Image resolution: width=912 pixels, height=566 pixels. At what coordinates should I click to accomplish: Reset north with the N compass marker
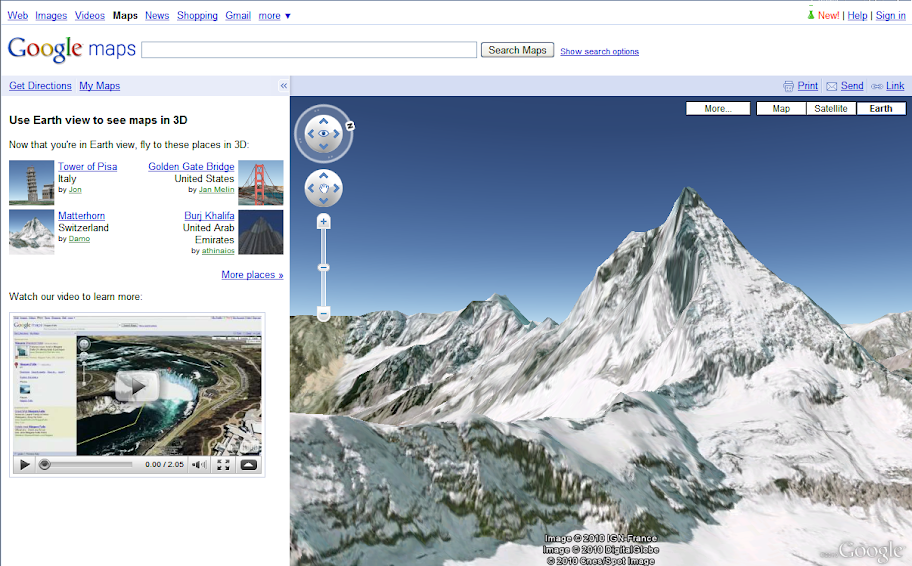click(350, 126)
